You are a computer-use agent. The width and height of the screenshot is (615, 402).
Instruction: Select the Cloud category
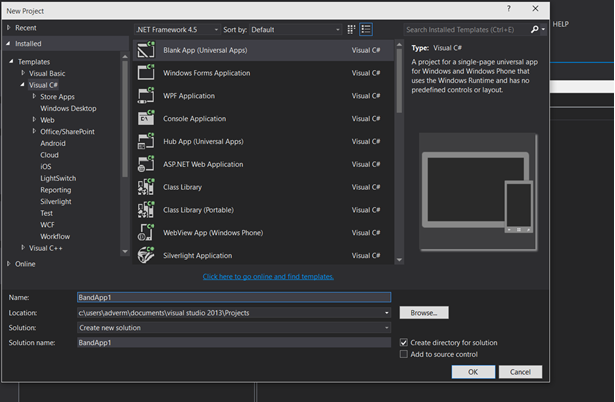[x=49, y=155]
